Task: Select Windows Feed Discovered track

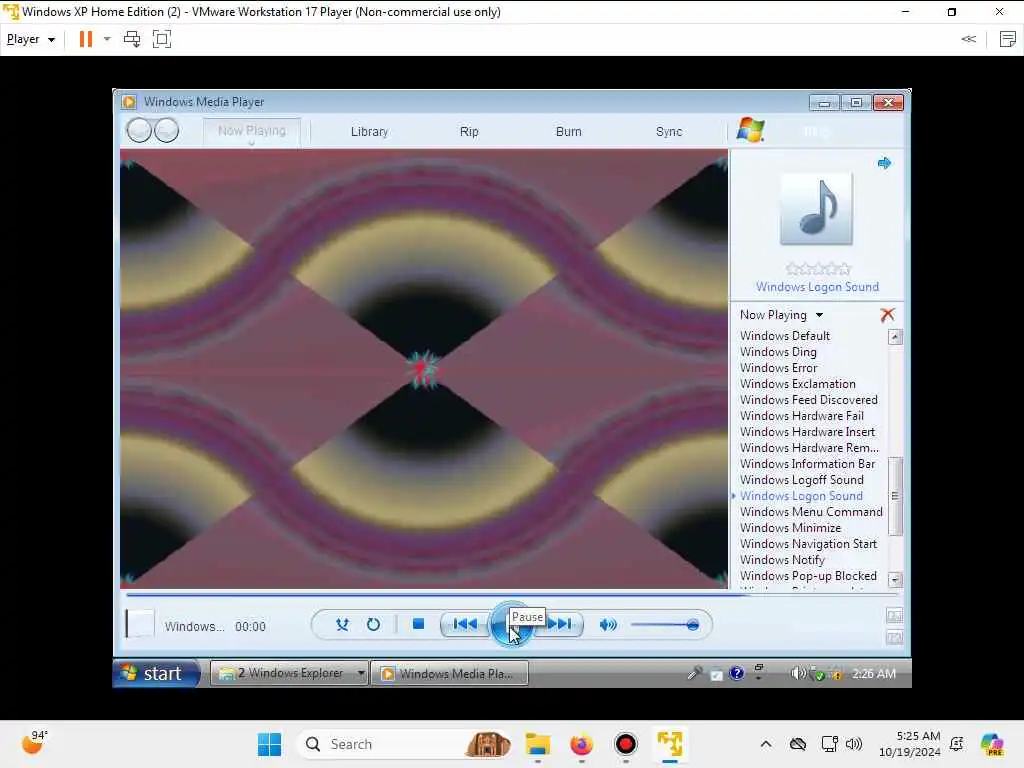Action: point(808,400)
